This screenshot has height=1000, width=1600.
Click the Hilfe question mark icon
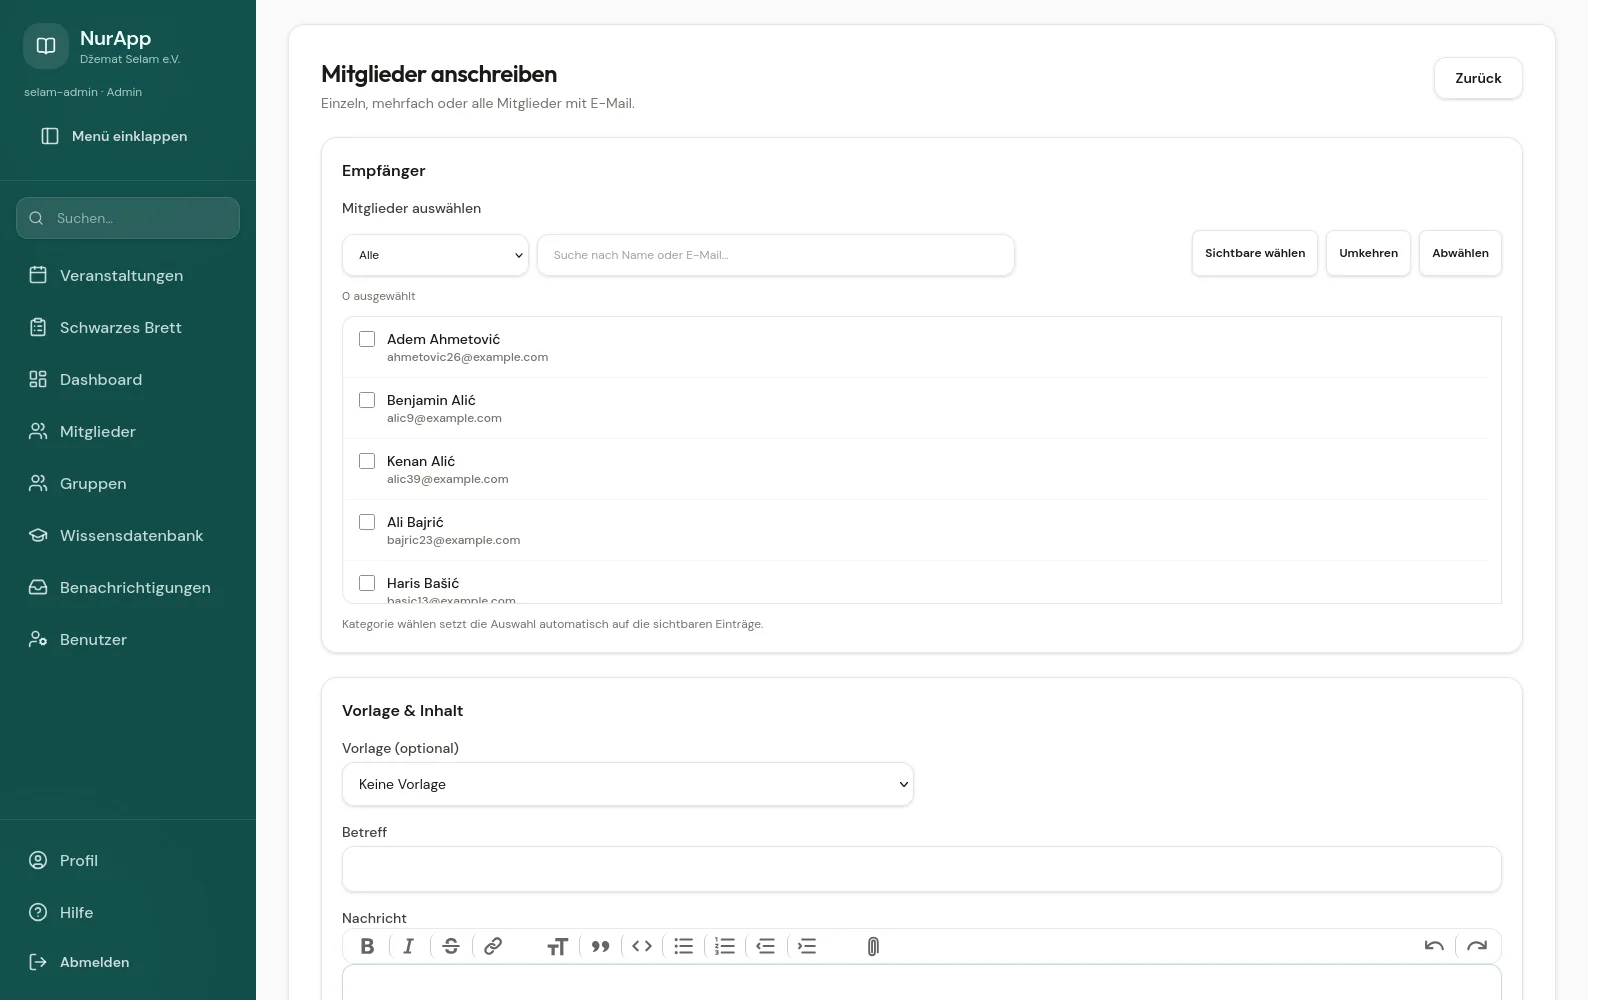point(38,912)
